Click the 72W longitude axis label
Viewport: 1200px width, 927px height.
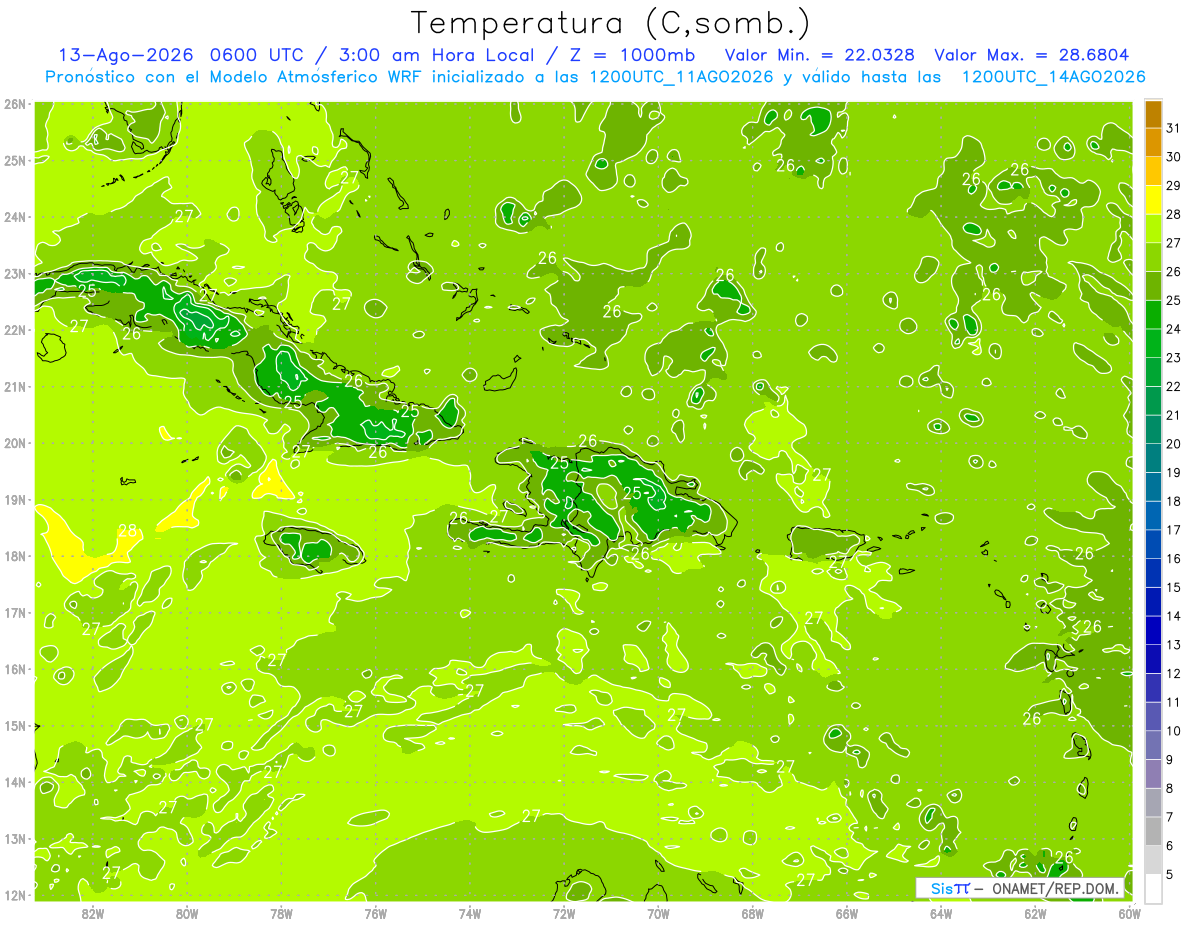coord(564,912)
